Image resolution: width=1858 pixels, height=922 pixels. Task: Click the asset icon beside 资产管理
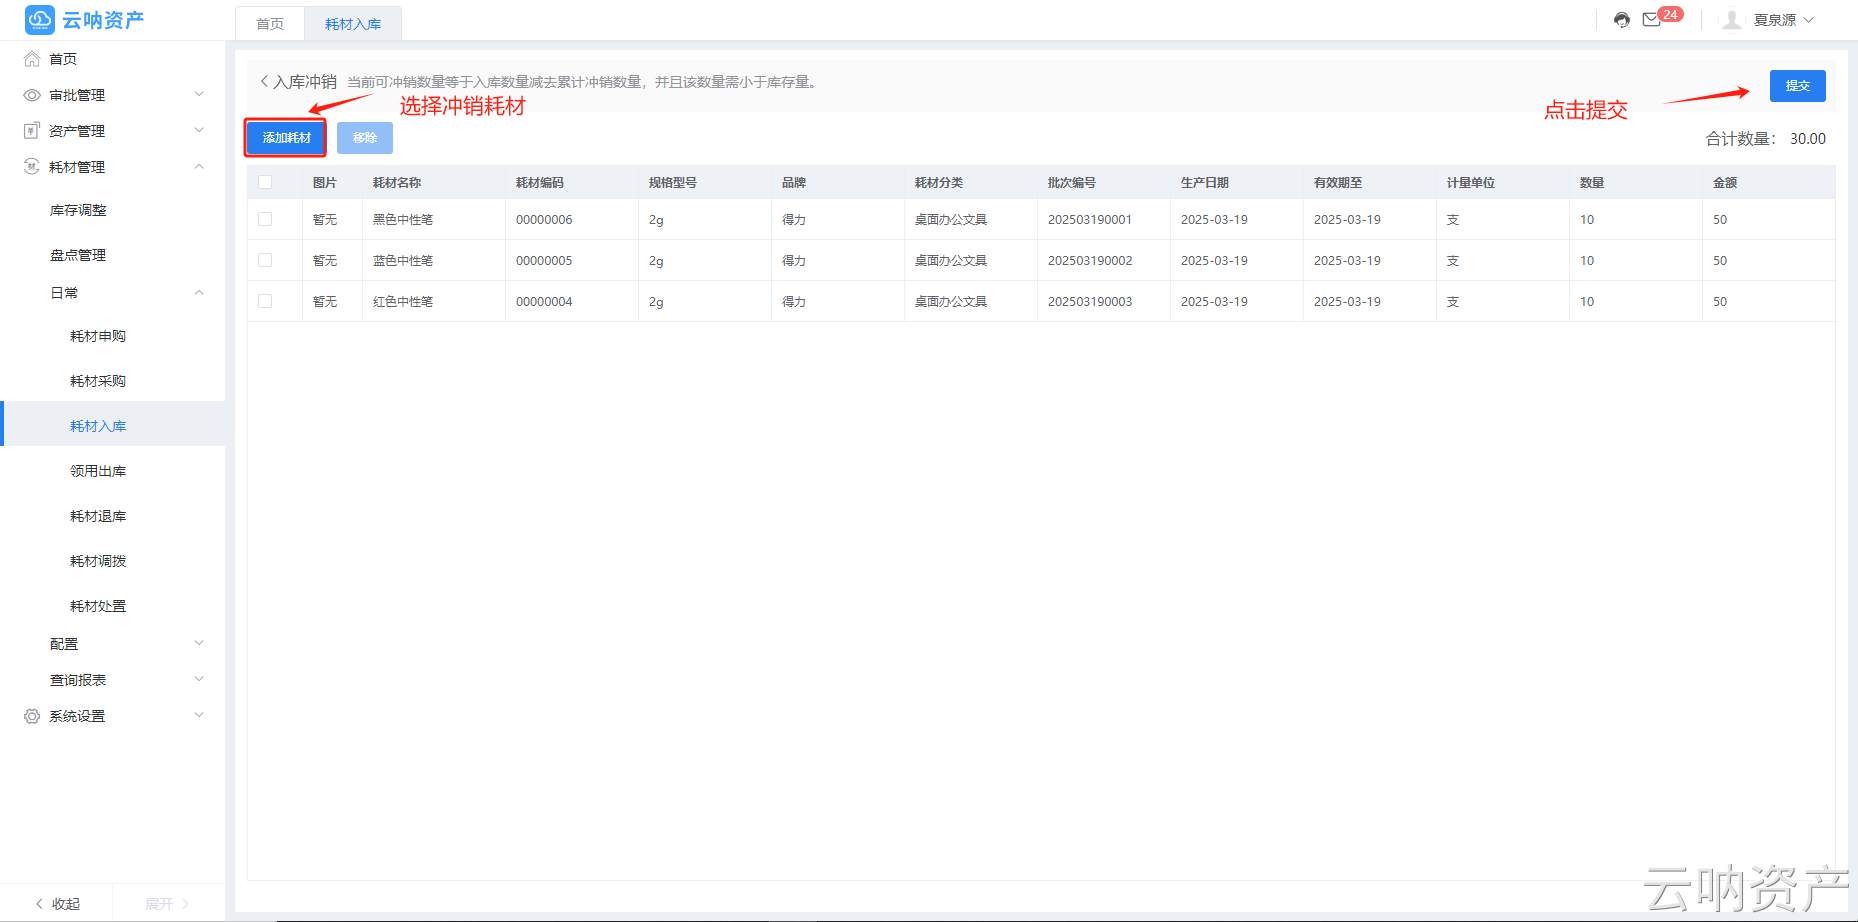coord(32,131)
